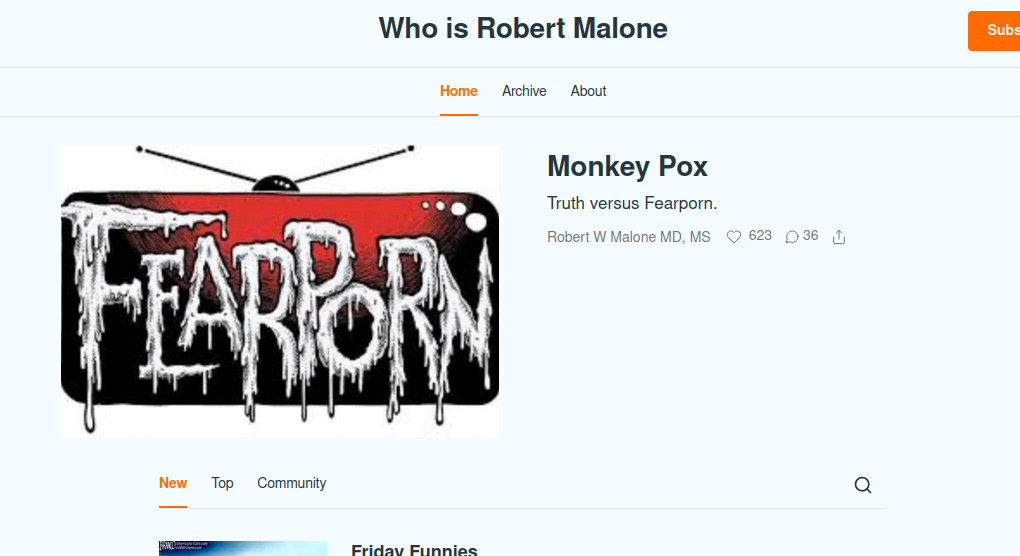Open the Community tab

291,483
